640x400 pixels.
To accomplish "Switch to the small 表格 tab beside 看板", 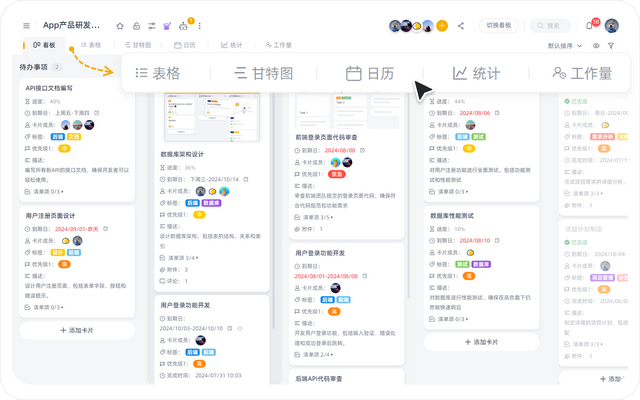I will (91, 45).
